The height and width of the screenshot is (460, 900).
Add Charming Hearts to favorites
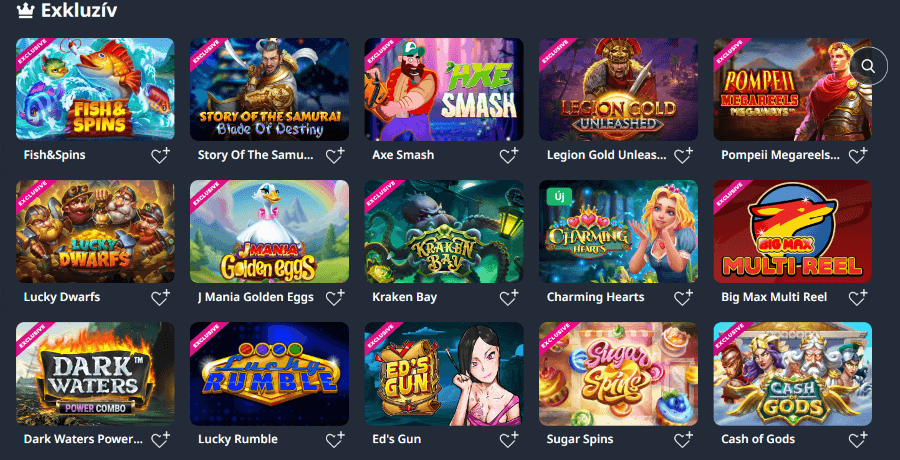coord(683,297)
